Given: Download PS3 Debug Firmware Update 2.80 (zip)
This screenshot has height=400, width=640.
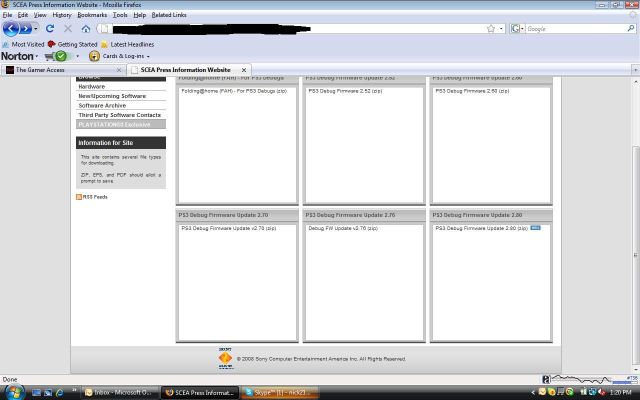Looking at the screenshot, I should (x=482, y=228).
